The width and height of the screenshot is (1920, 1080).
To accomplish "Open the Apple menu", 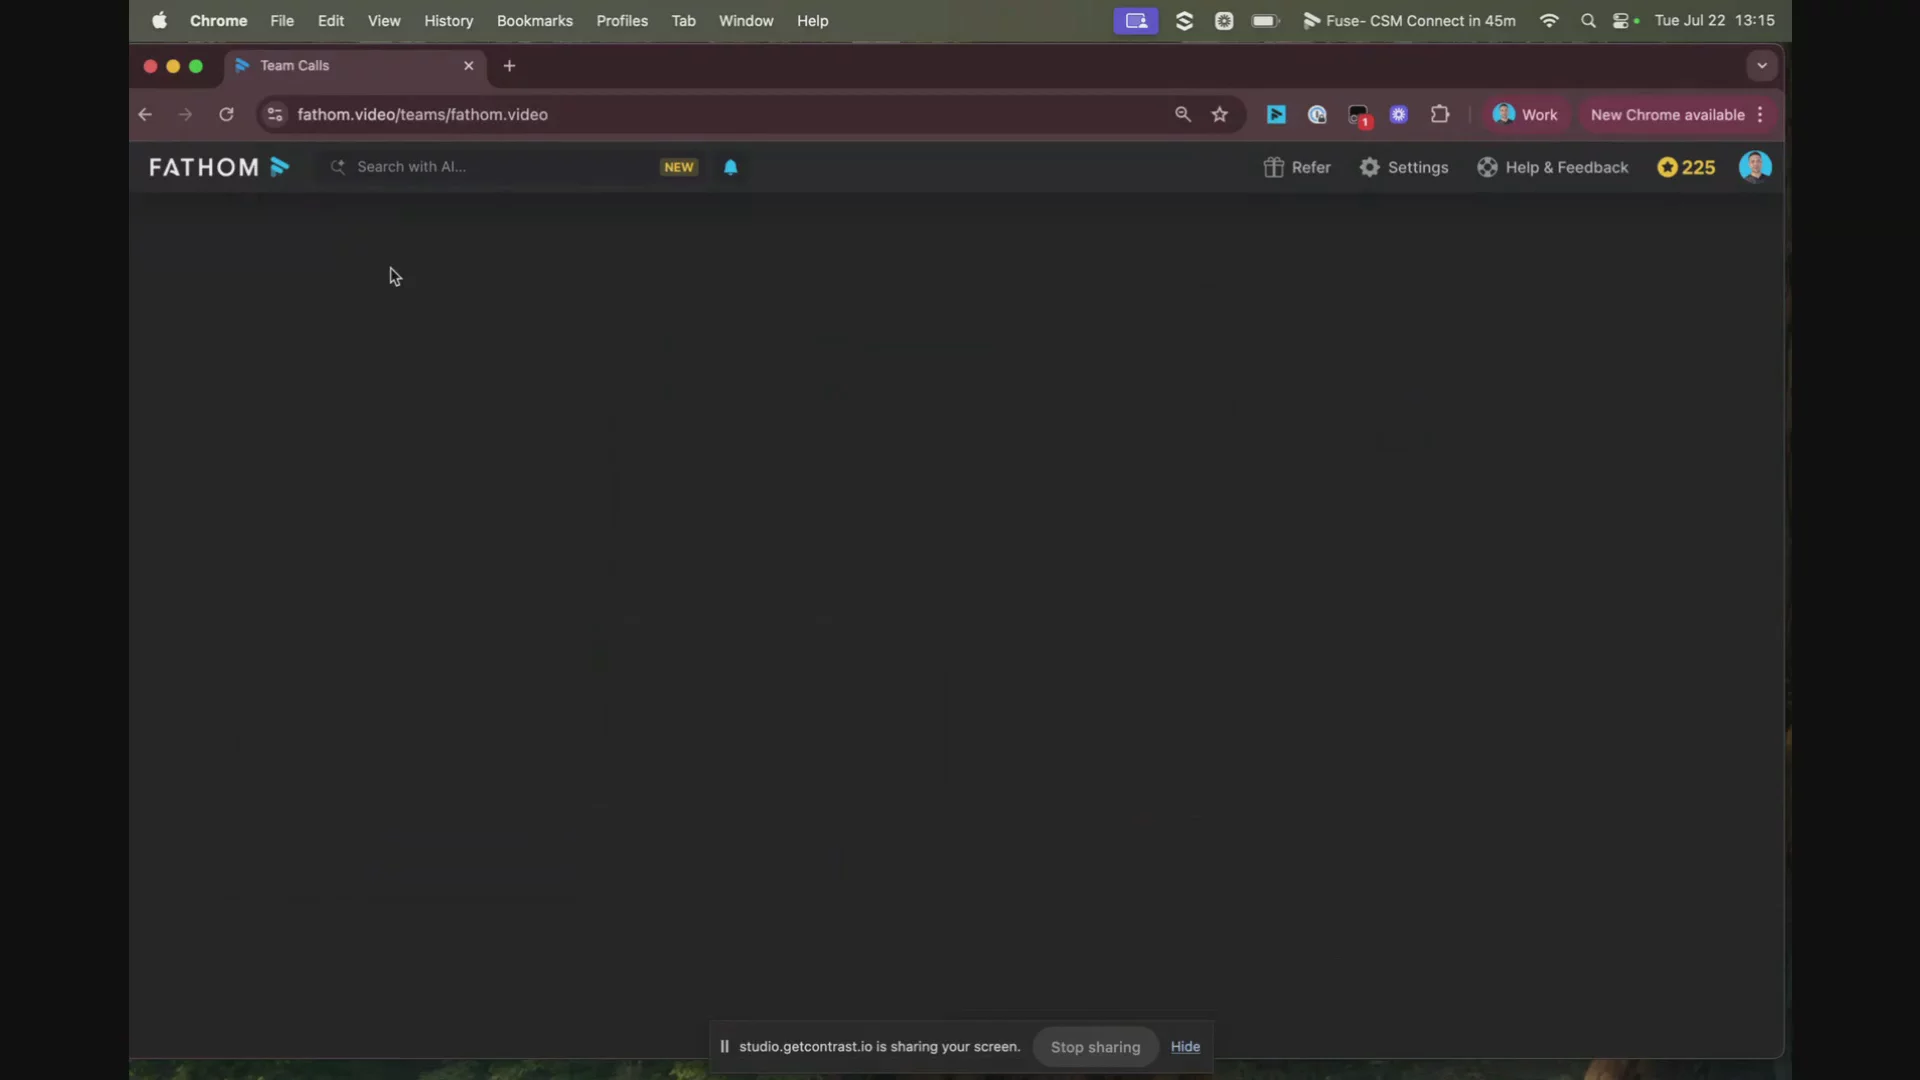I will [159, 20].
